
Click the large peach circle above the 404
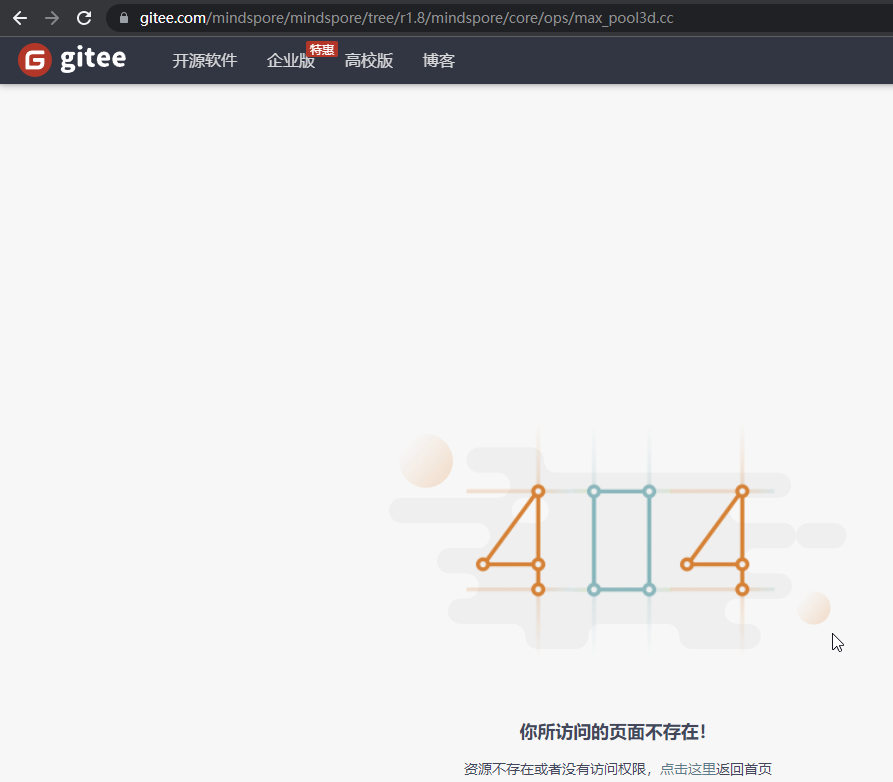[427, 461]
